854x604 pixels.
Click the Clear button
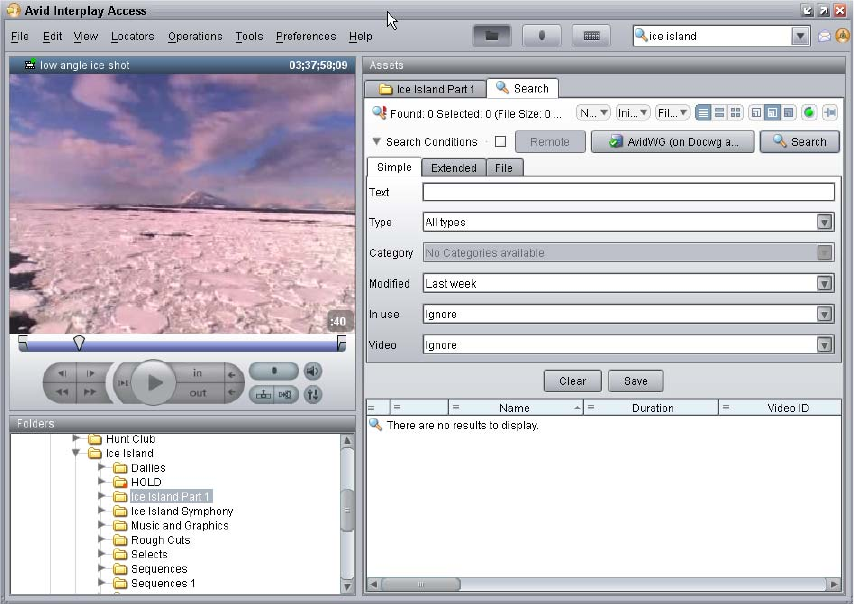pos(572,381)
